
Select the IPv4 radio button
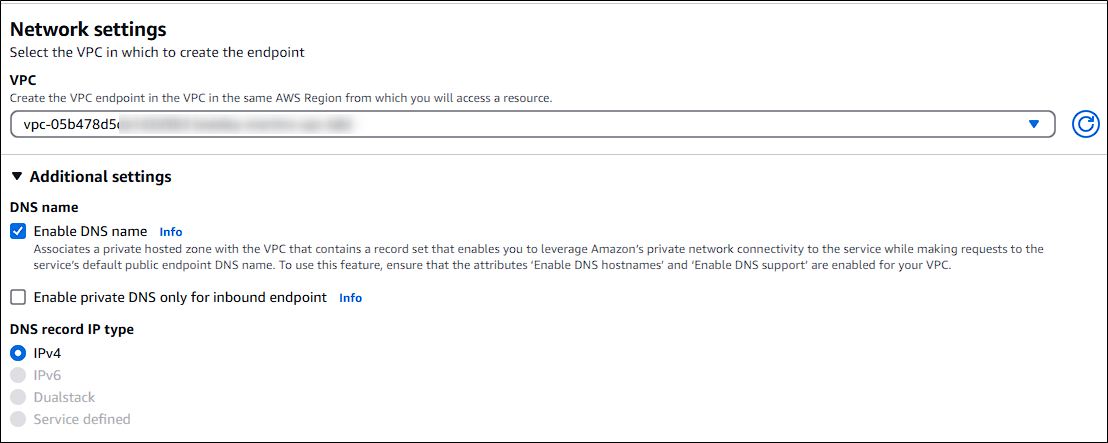click(18, 353)
